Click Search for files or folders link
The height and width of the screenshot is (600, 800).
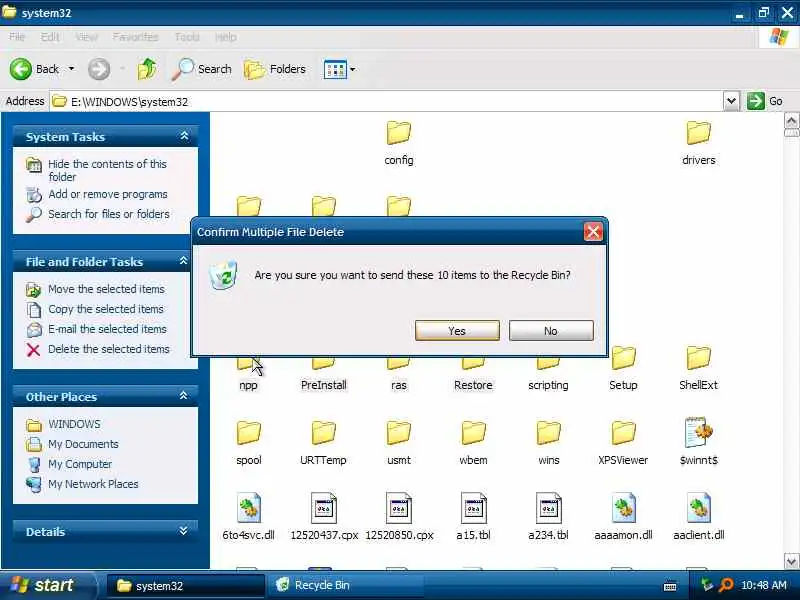[109, 214]
